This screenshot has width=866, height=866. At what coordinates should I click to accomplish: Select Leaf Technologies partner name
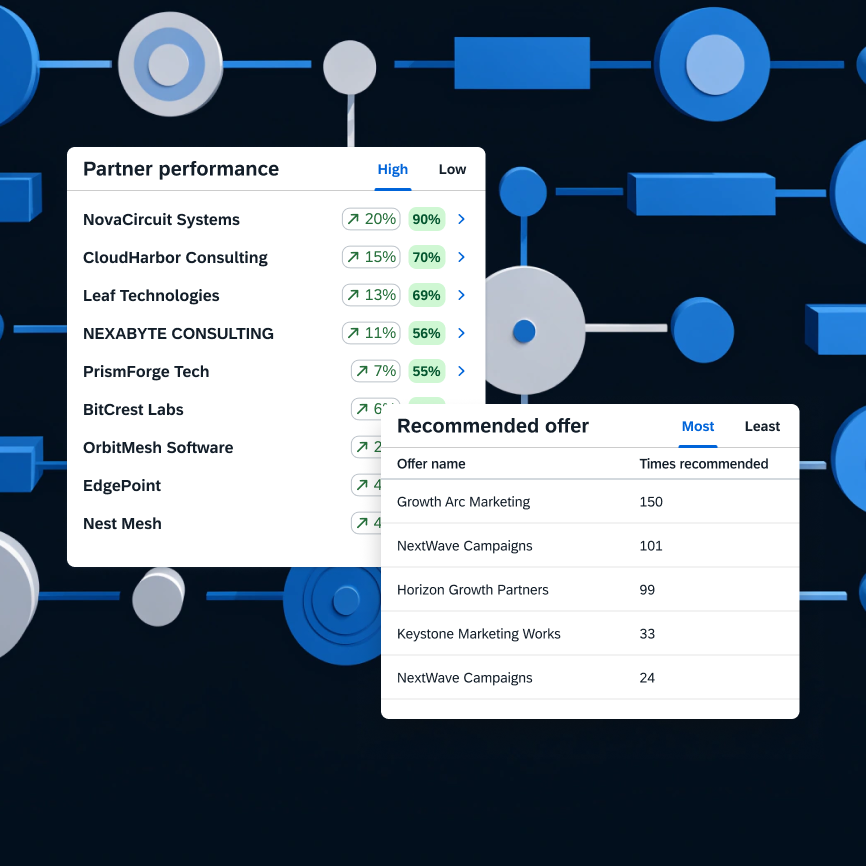pyautogui.click(x=151, y=296)
